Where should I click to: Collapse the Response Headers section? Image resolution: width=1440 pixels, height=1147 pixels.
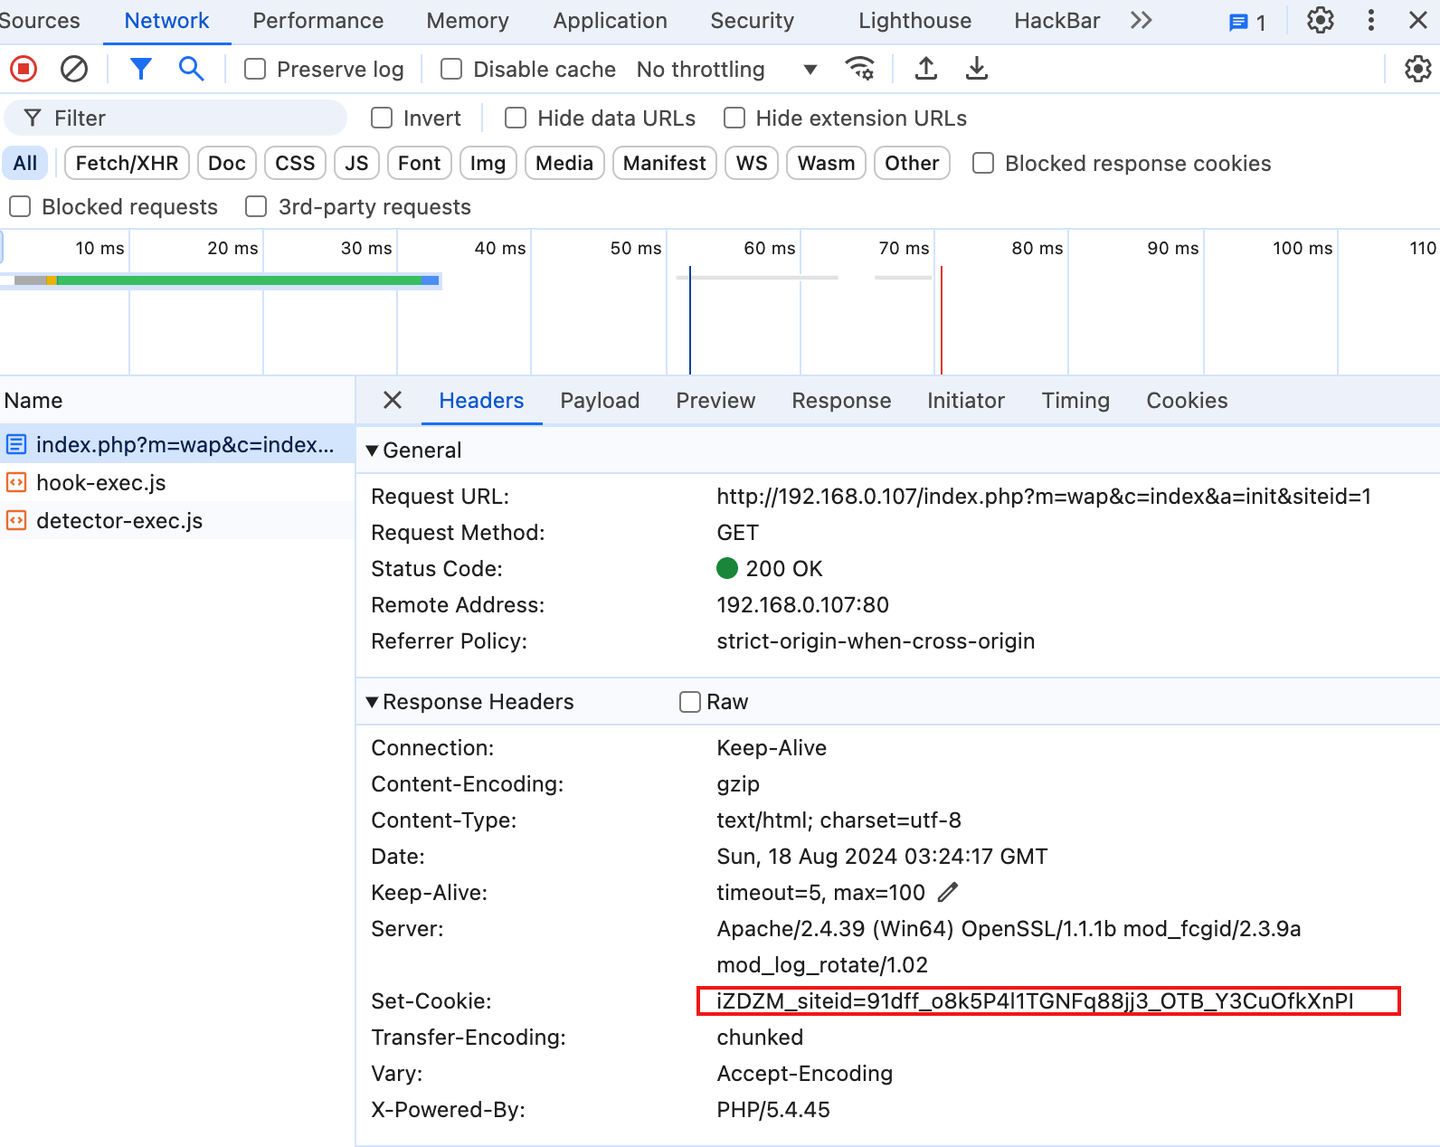[x=372, y=701]
